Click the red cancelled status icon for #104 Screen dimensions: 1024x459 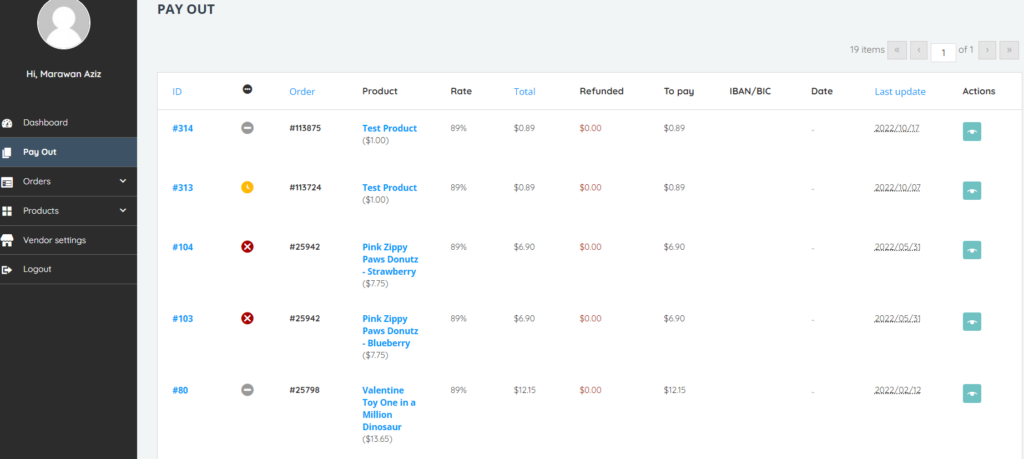pos(247,247)
